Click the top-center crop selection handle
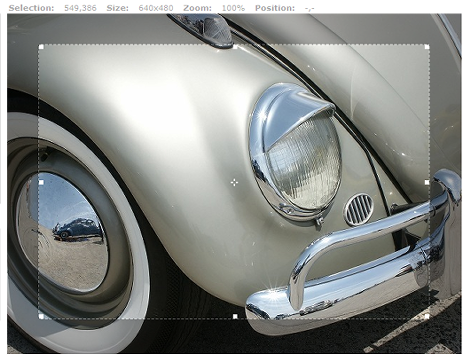The width and height of the screenshot is (470, 361). [x=235, y=47]
